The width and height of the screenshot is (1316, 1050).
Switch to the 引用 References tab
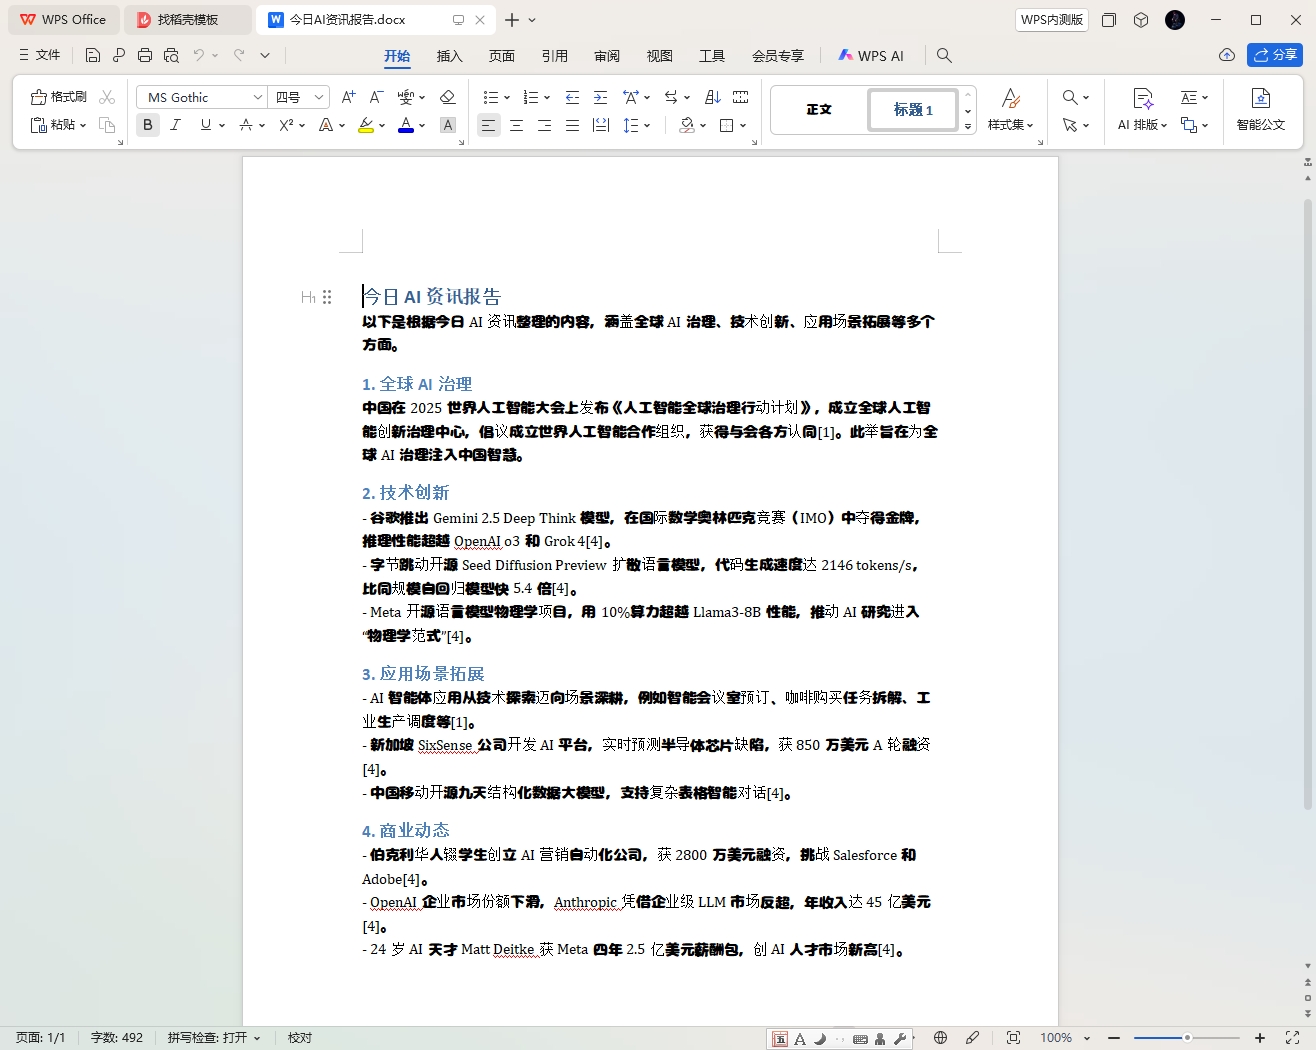[x=555, y=56]
